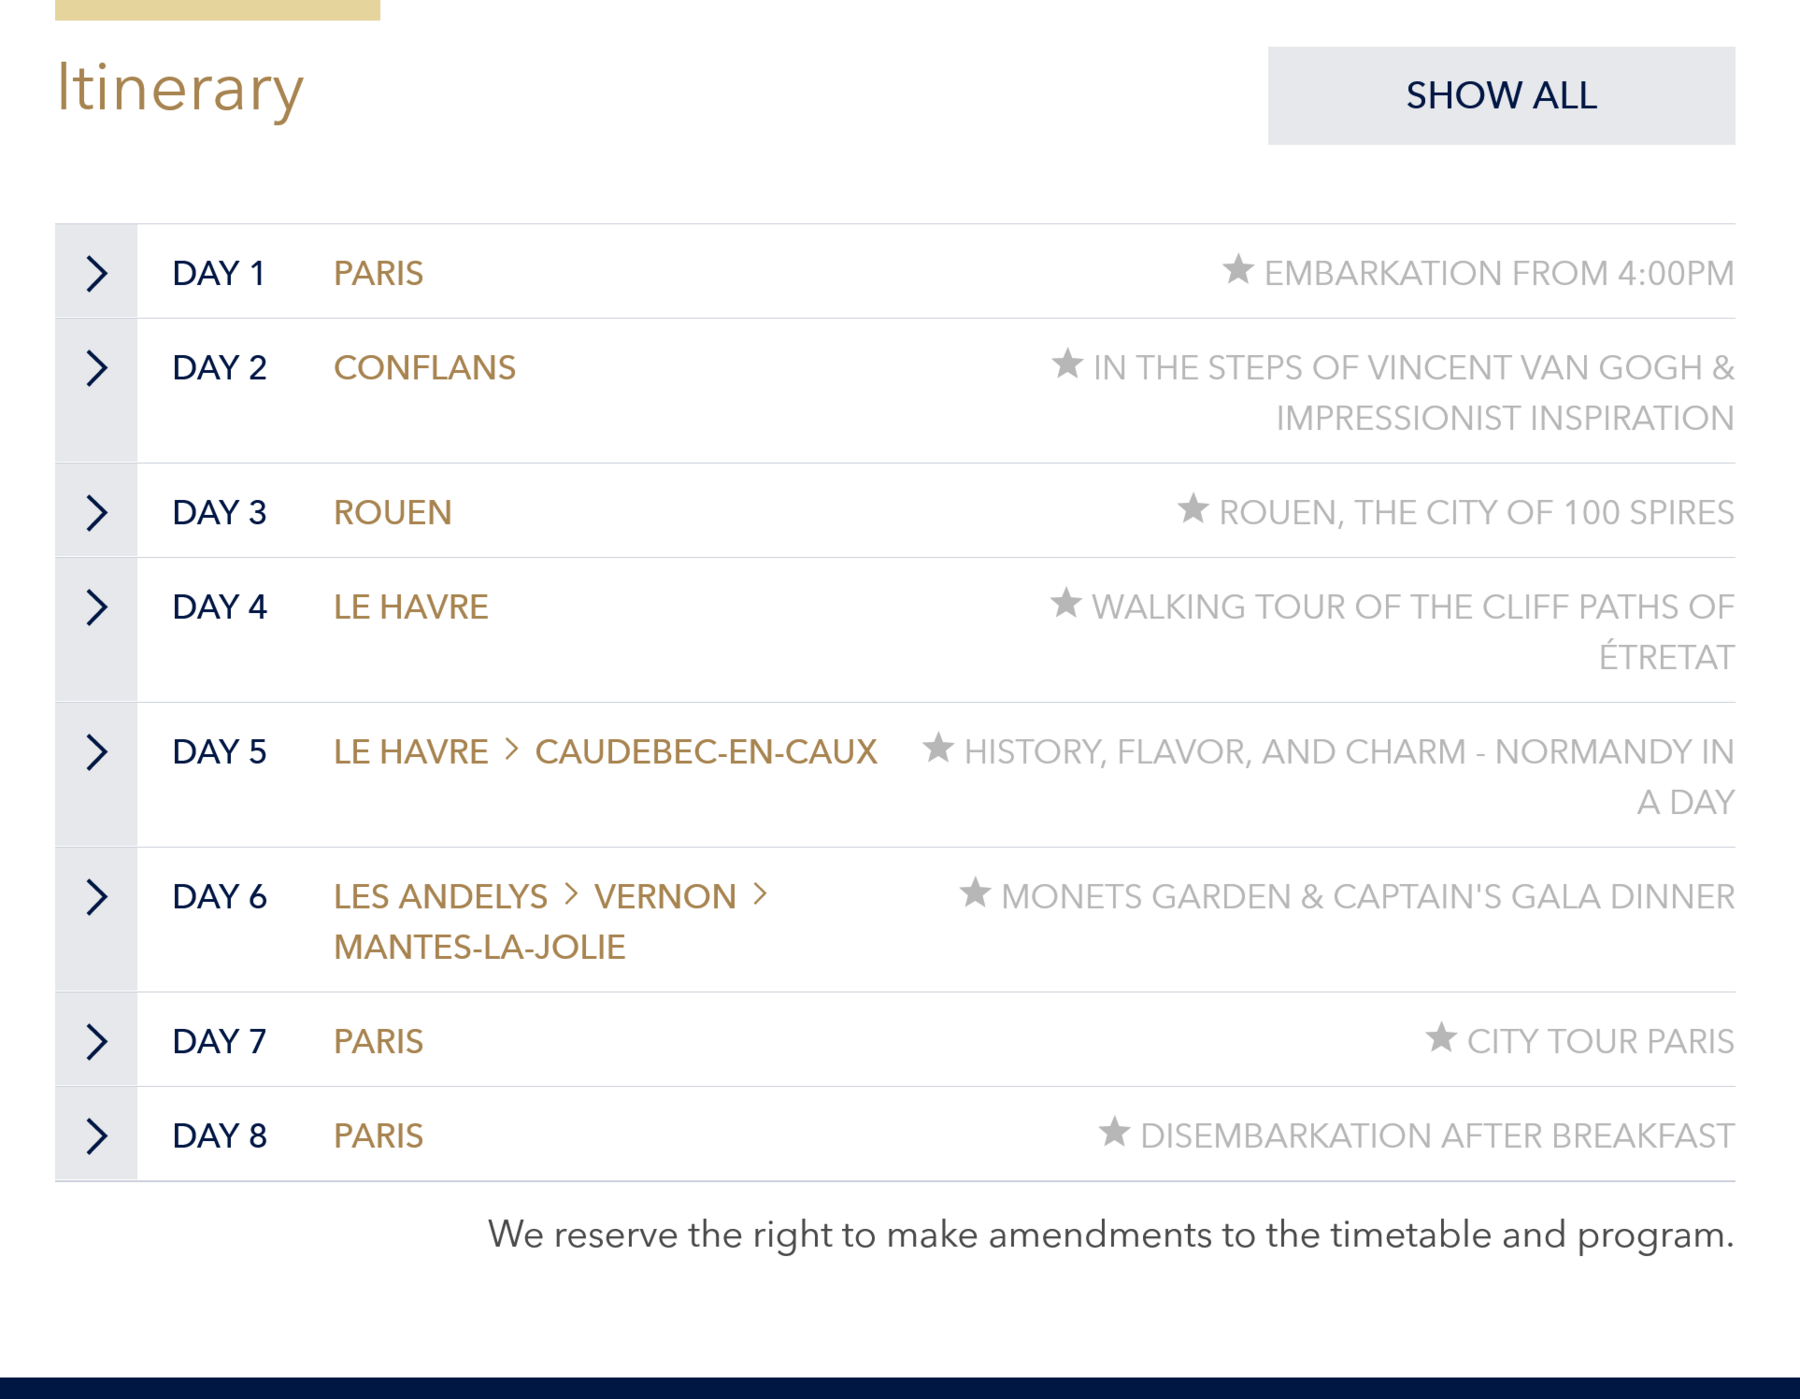The height and width of the screenshot is (1399, 1800).
Task: Click the Vernon stop on Day 6
Action: (x=664, y=897)
